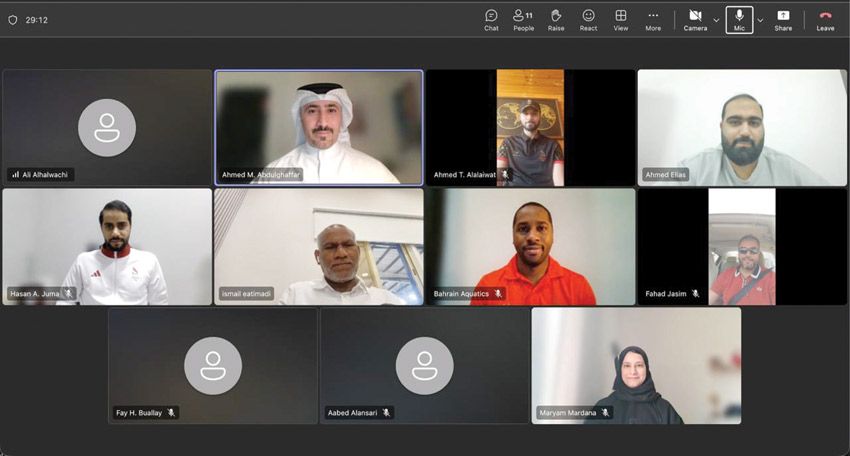Toggle the Mic mute button
The height and width of the screenshot is (456, 850).
pos(739,20)
